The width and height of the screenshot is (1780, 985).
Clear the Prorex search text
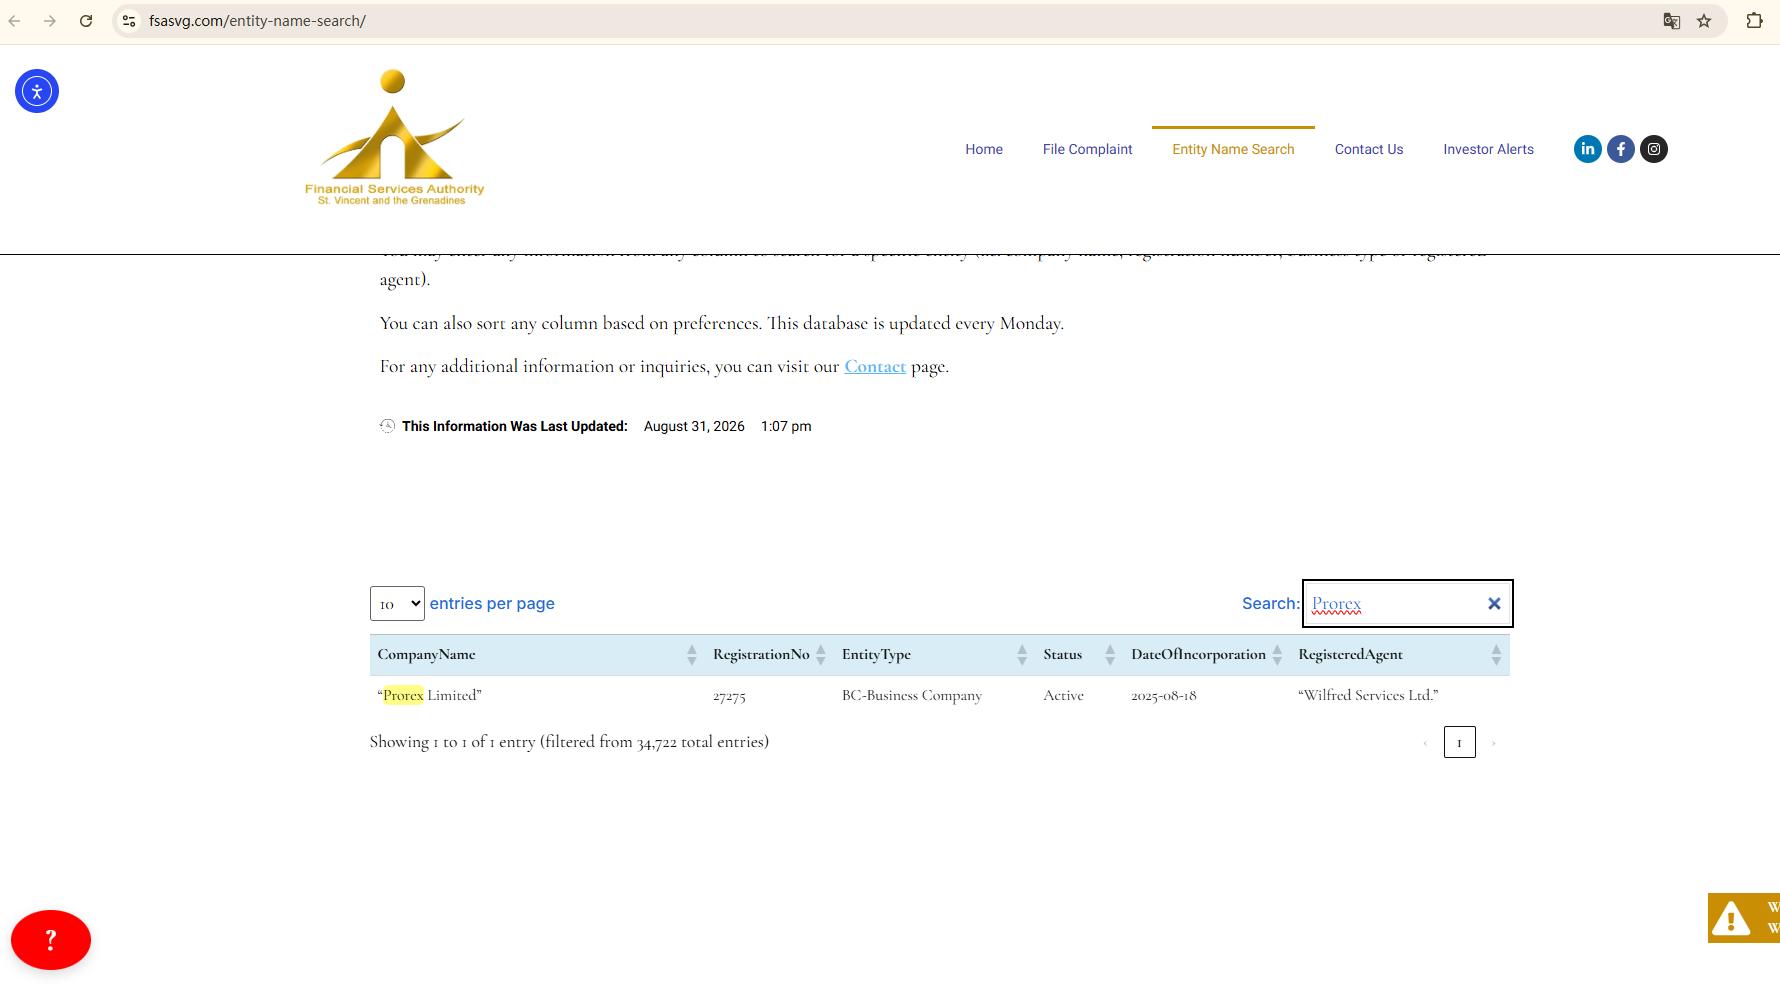(1494, 604)
